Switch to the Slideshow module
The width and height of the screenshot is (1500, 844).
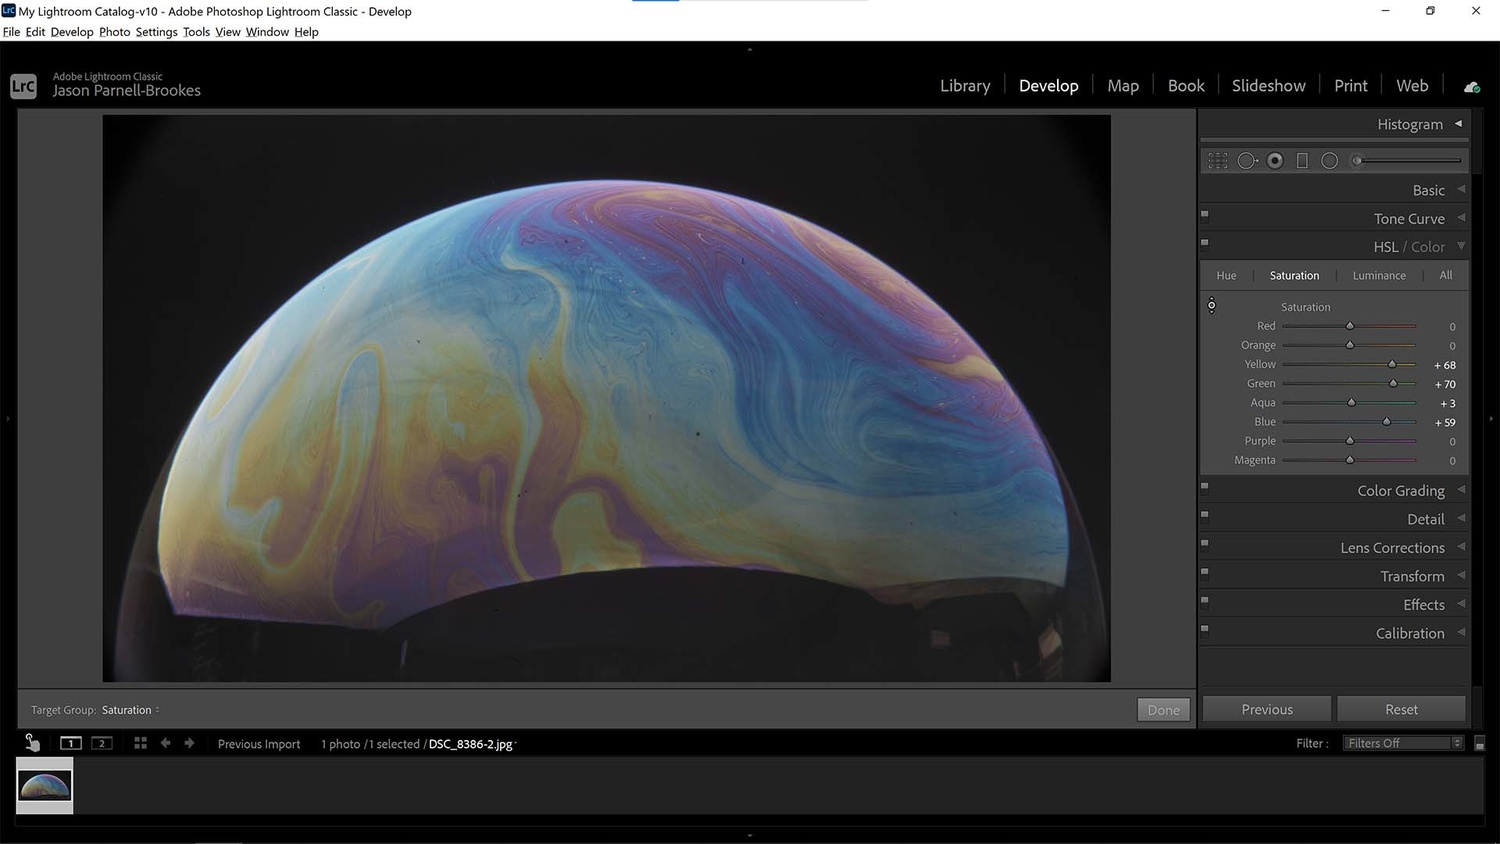tap(1268, 86)
